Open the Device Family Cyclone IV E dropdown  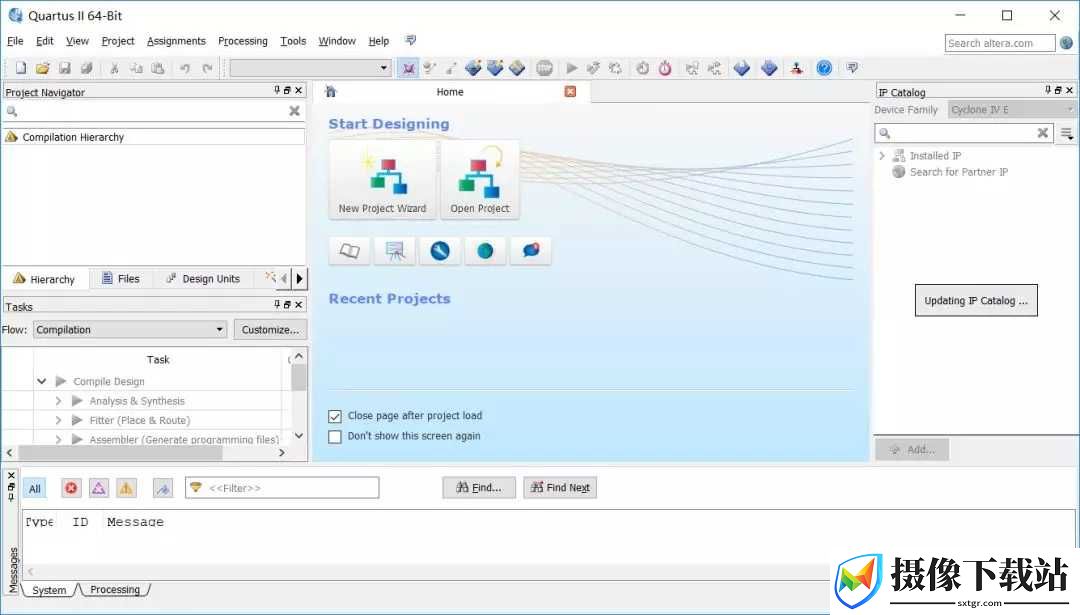point(1012,110)
